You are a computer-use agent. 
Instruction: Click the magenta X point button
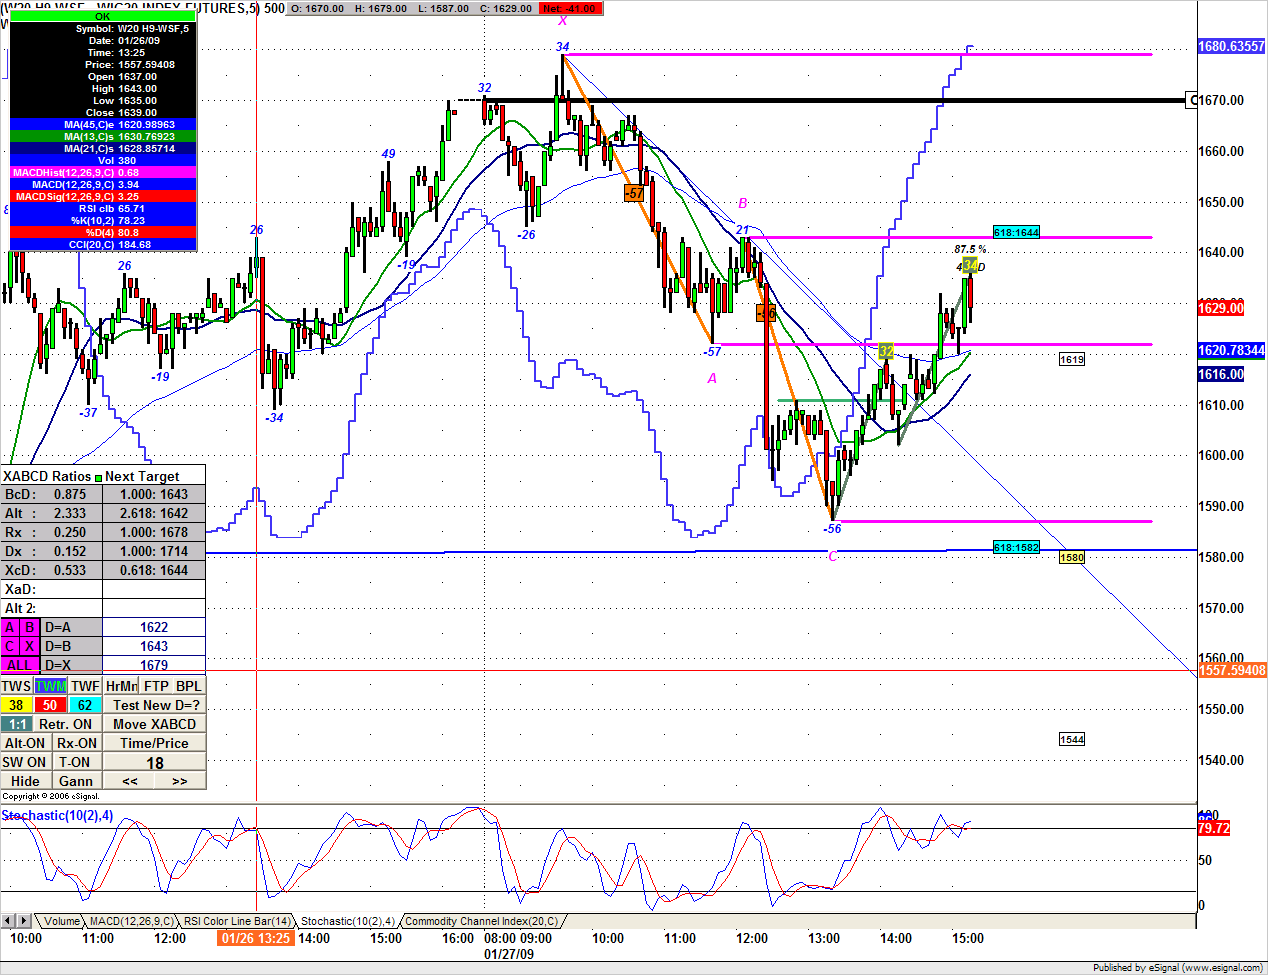point(29,647)
